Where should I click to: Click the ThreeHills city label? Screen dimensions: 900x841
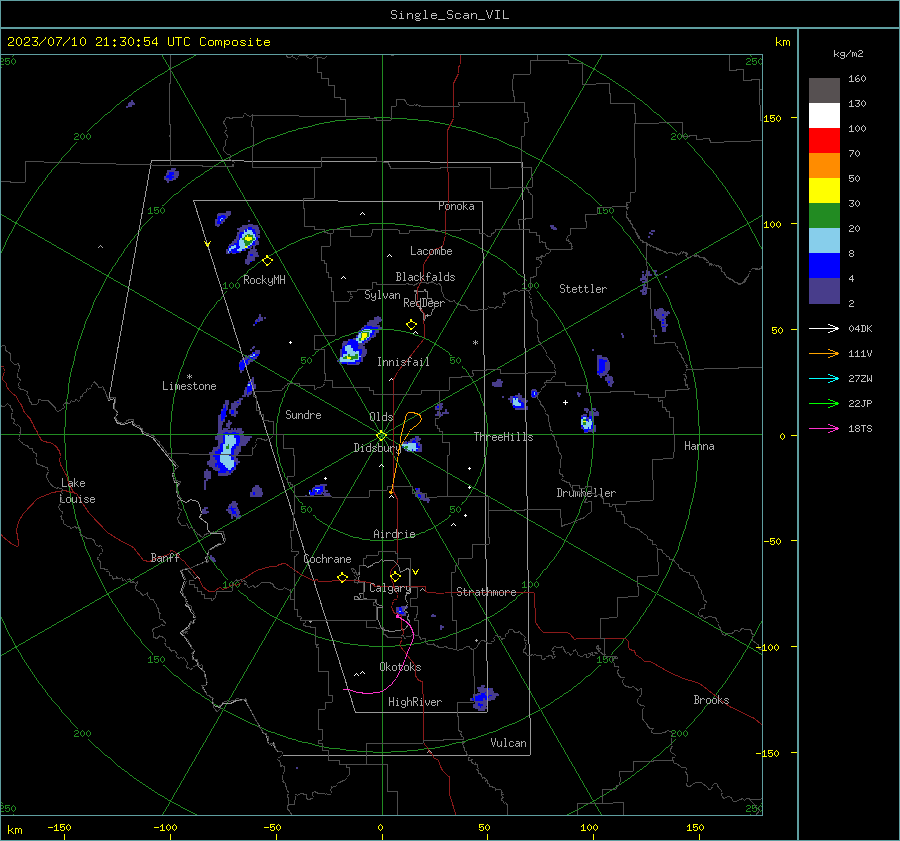(503, 437)
